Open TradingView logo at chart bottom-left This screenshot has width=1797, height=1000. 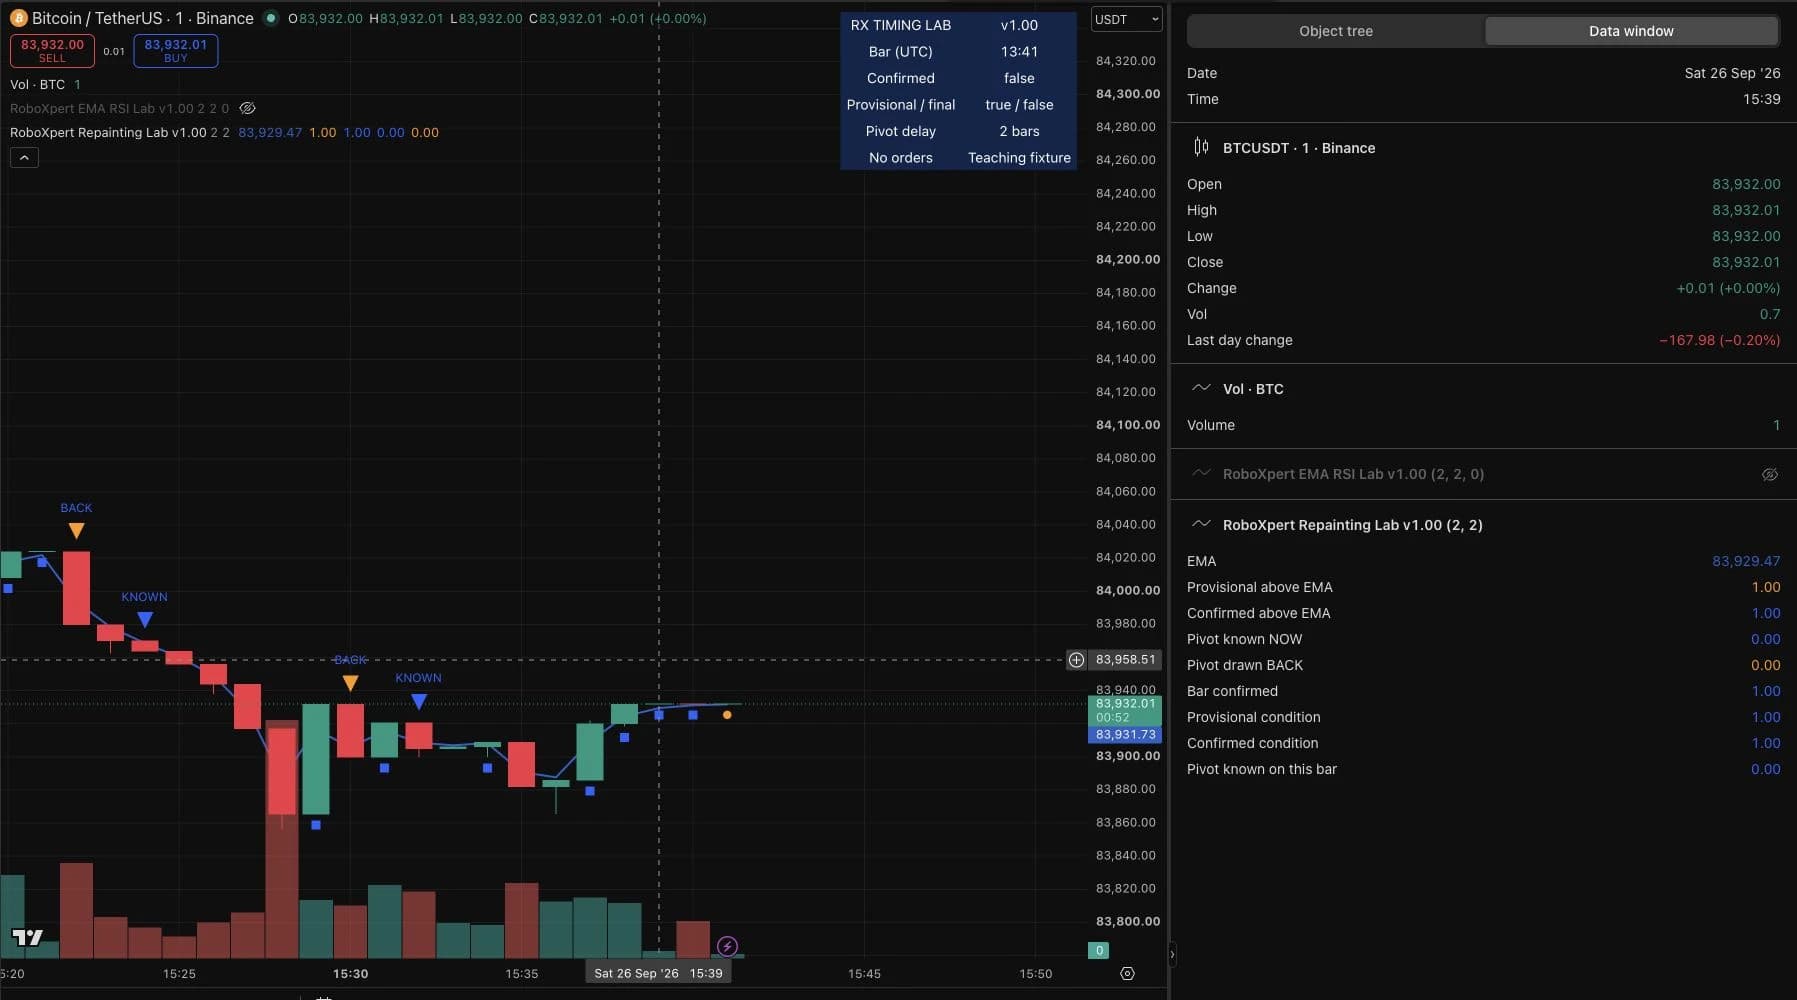pyautogui.click(x=27, y=937)
